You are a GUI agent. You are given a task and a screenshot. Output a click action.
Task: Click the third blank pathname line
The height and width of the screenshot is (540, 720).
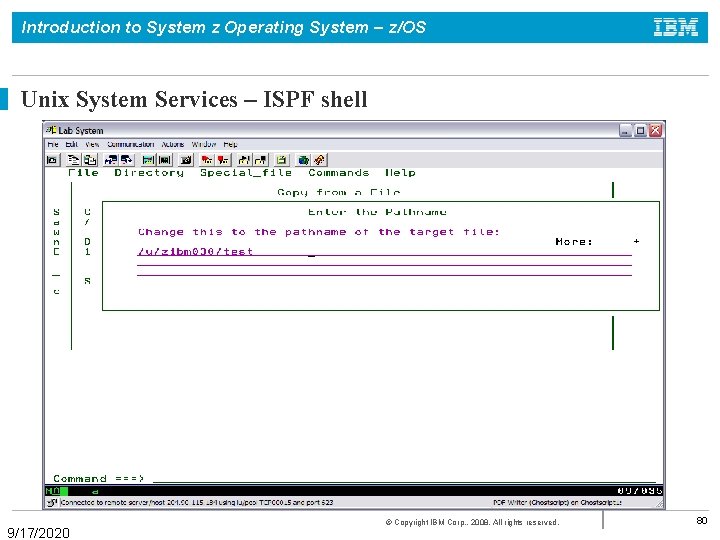384,272
